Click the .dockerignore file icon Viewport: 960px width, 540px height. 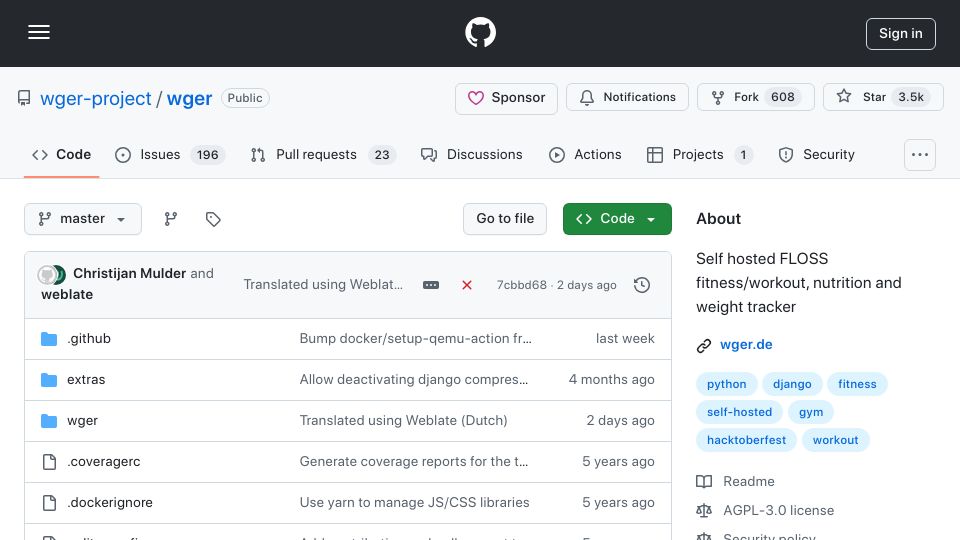click(49, 503)
